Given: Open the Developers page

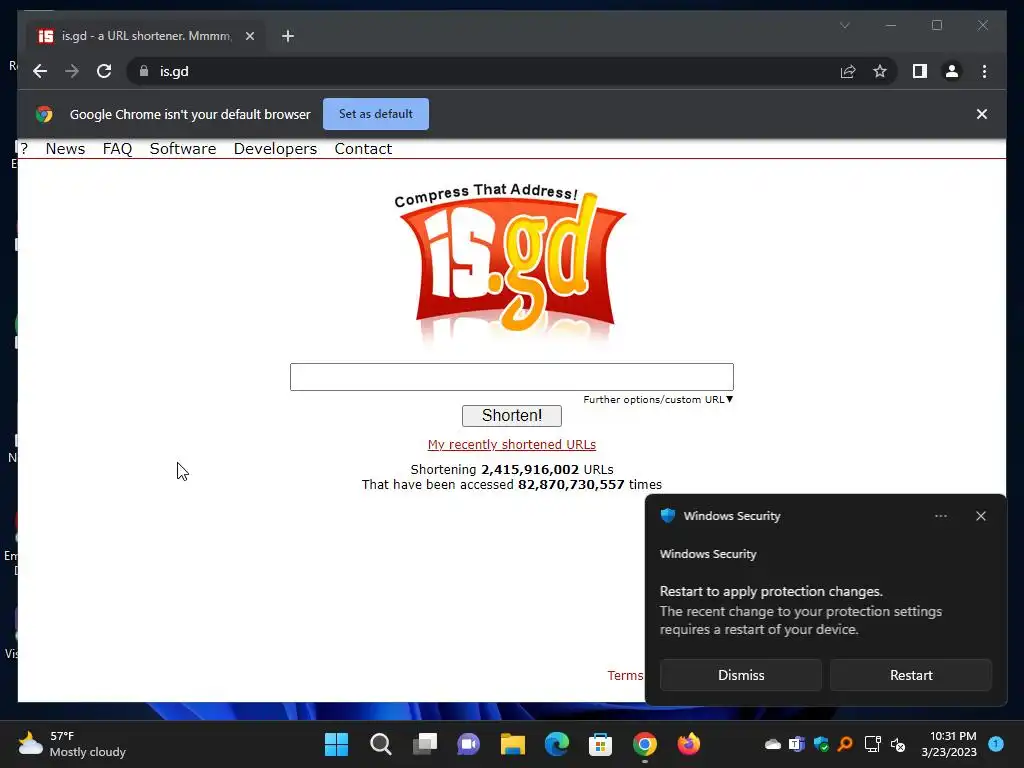Looking at the screenshot, I should 275,149.
